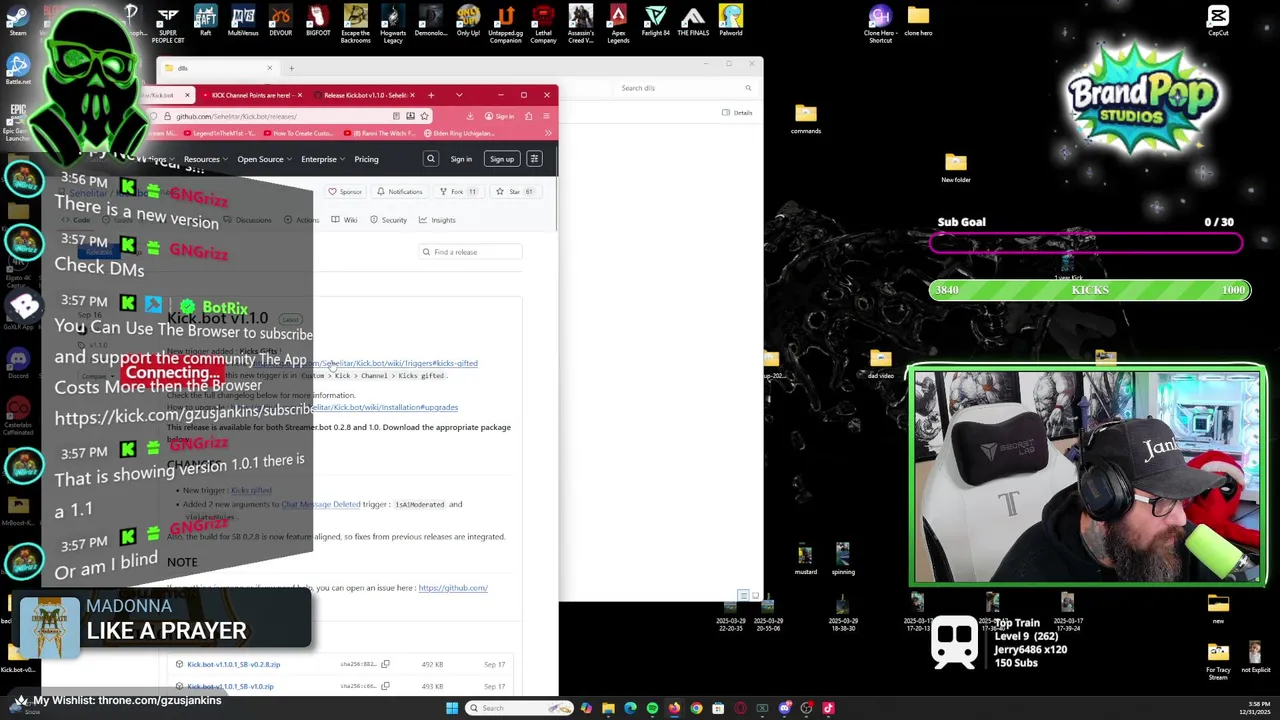Open GitHub appearance settings icon beside Sign up
Screen dimensions: 1280x720
(x=534, y=159)
